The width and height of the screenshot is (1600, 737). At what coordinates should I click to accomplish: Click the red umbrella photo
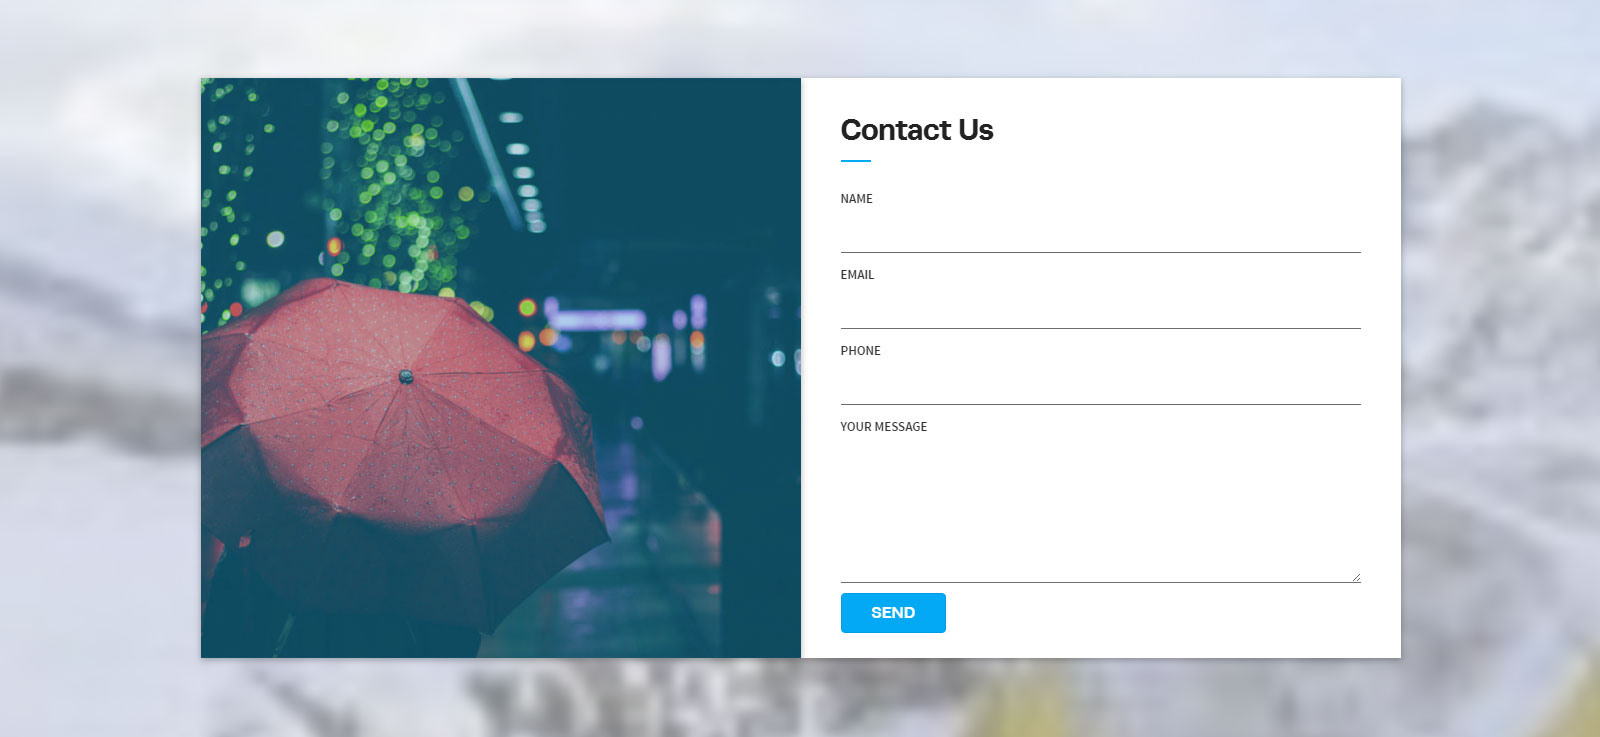tap(501, 368)
